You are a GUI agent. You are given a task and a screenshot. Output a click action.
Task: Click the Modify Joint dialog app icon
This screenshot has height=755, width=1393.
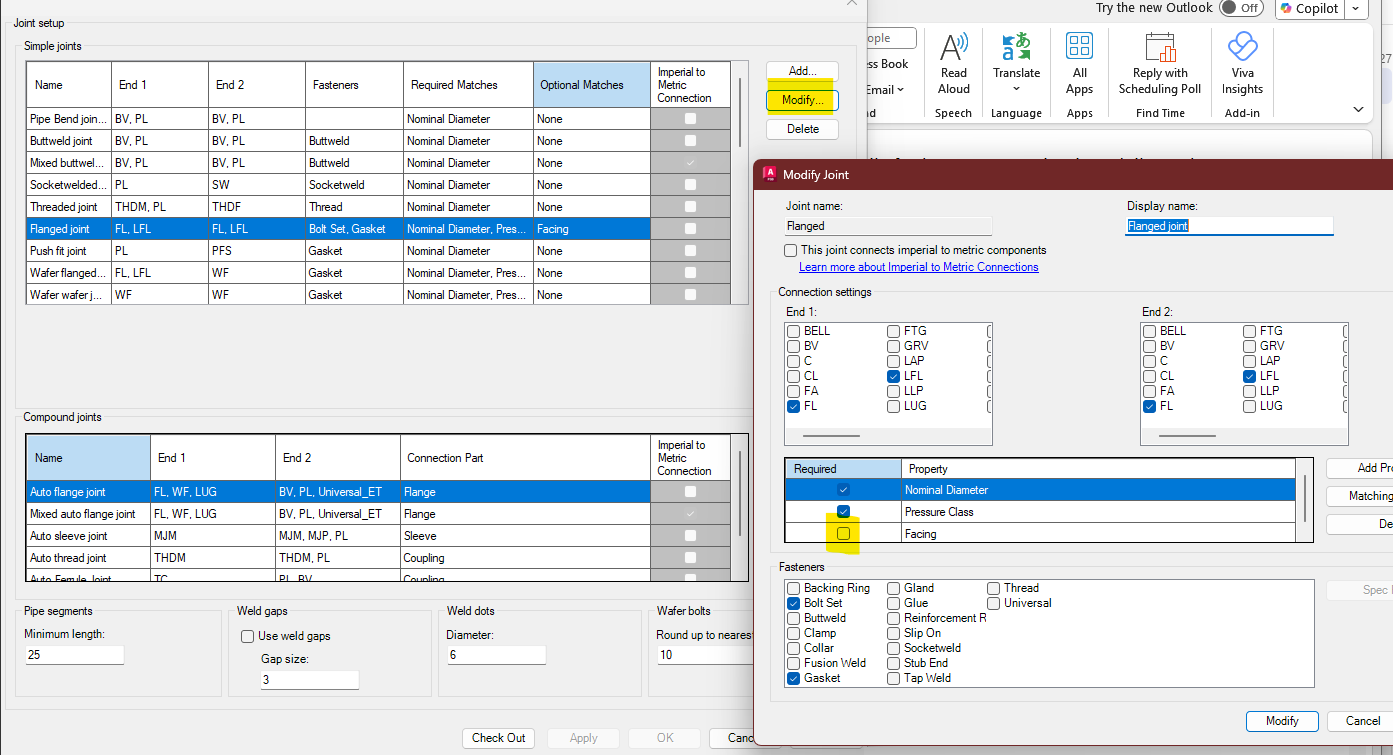(770, 174)
